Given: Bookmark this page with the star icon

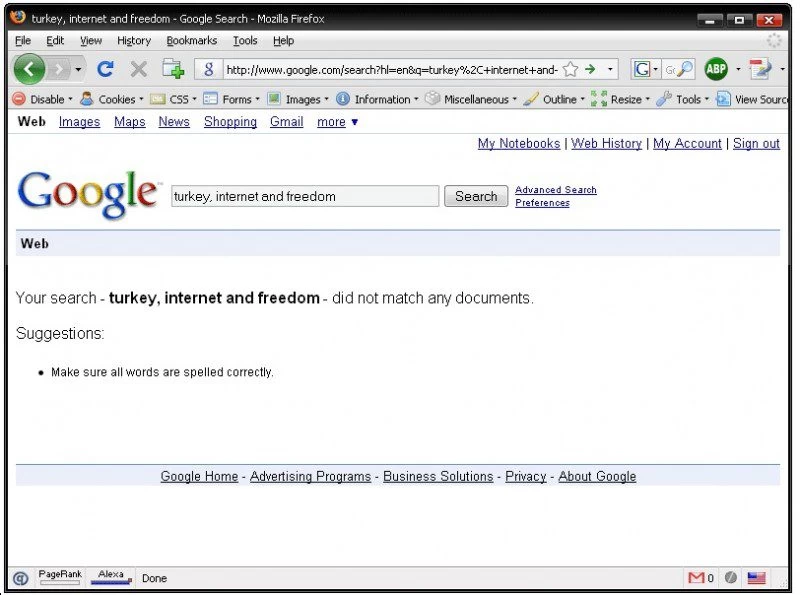Looking at the screenshot, I should [x=570, y=69].
